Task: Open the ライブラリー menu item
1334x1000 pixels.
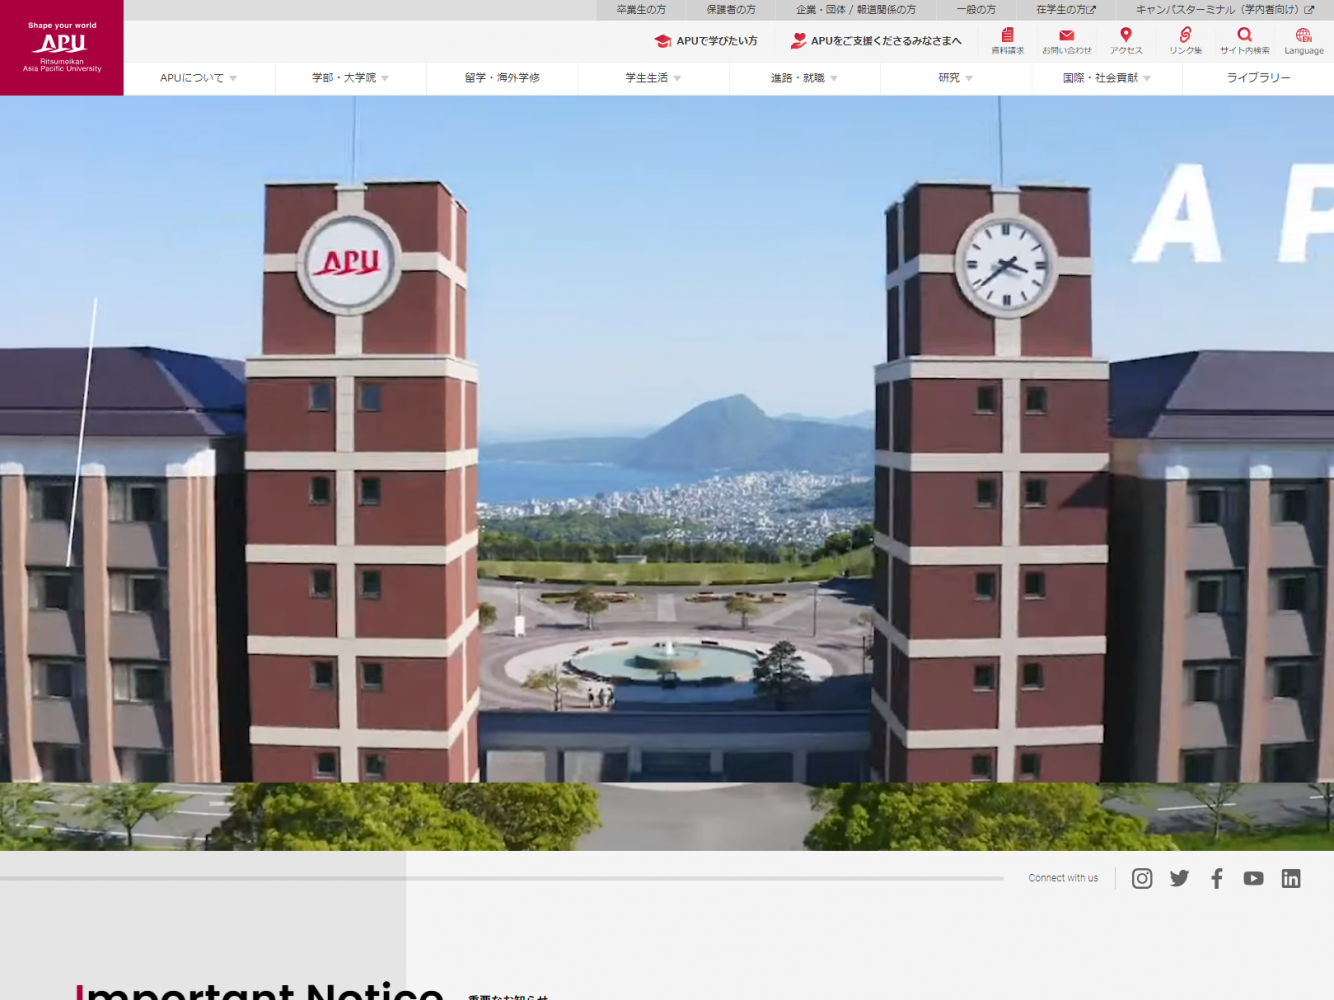Action: 1258,78
